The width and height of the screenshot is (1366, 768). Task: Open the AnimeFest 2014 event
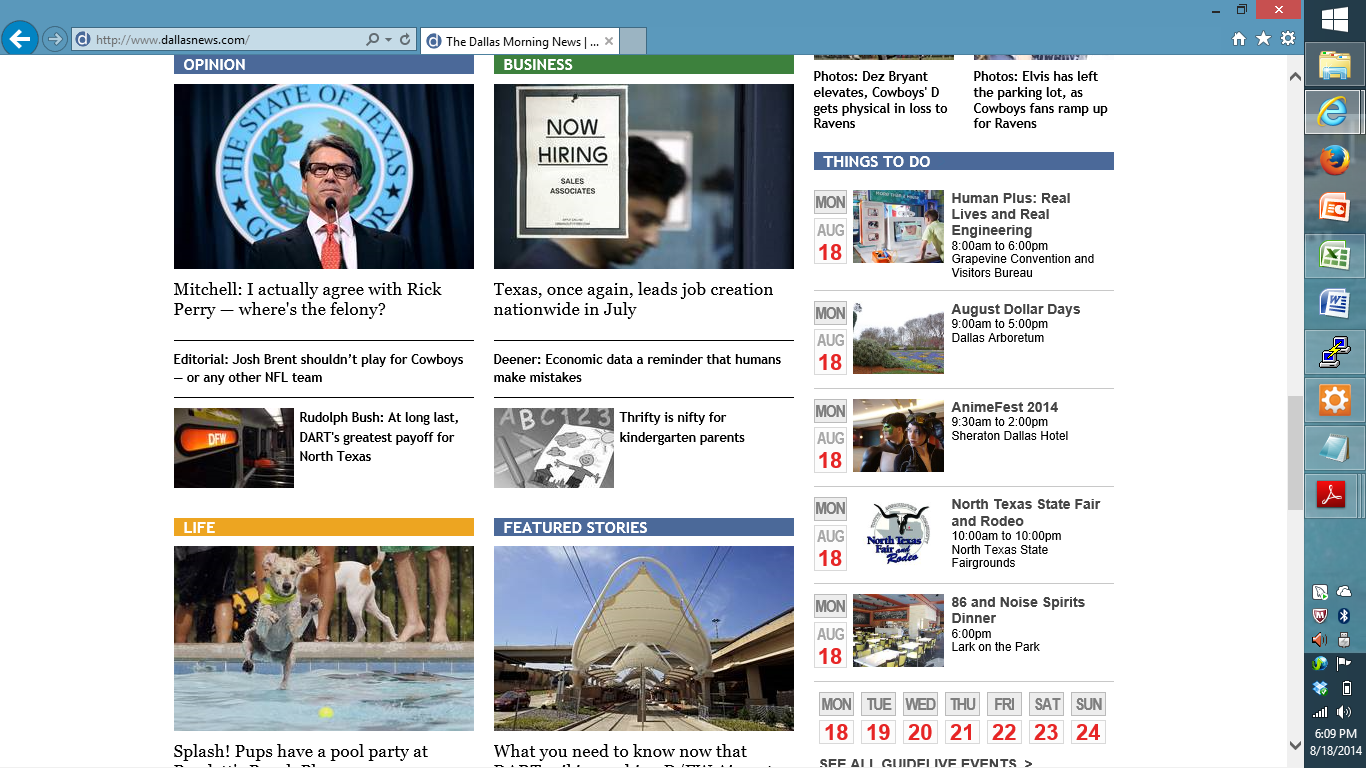1004,407
